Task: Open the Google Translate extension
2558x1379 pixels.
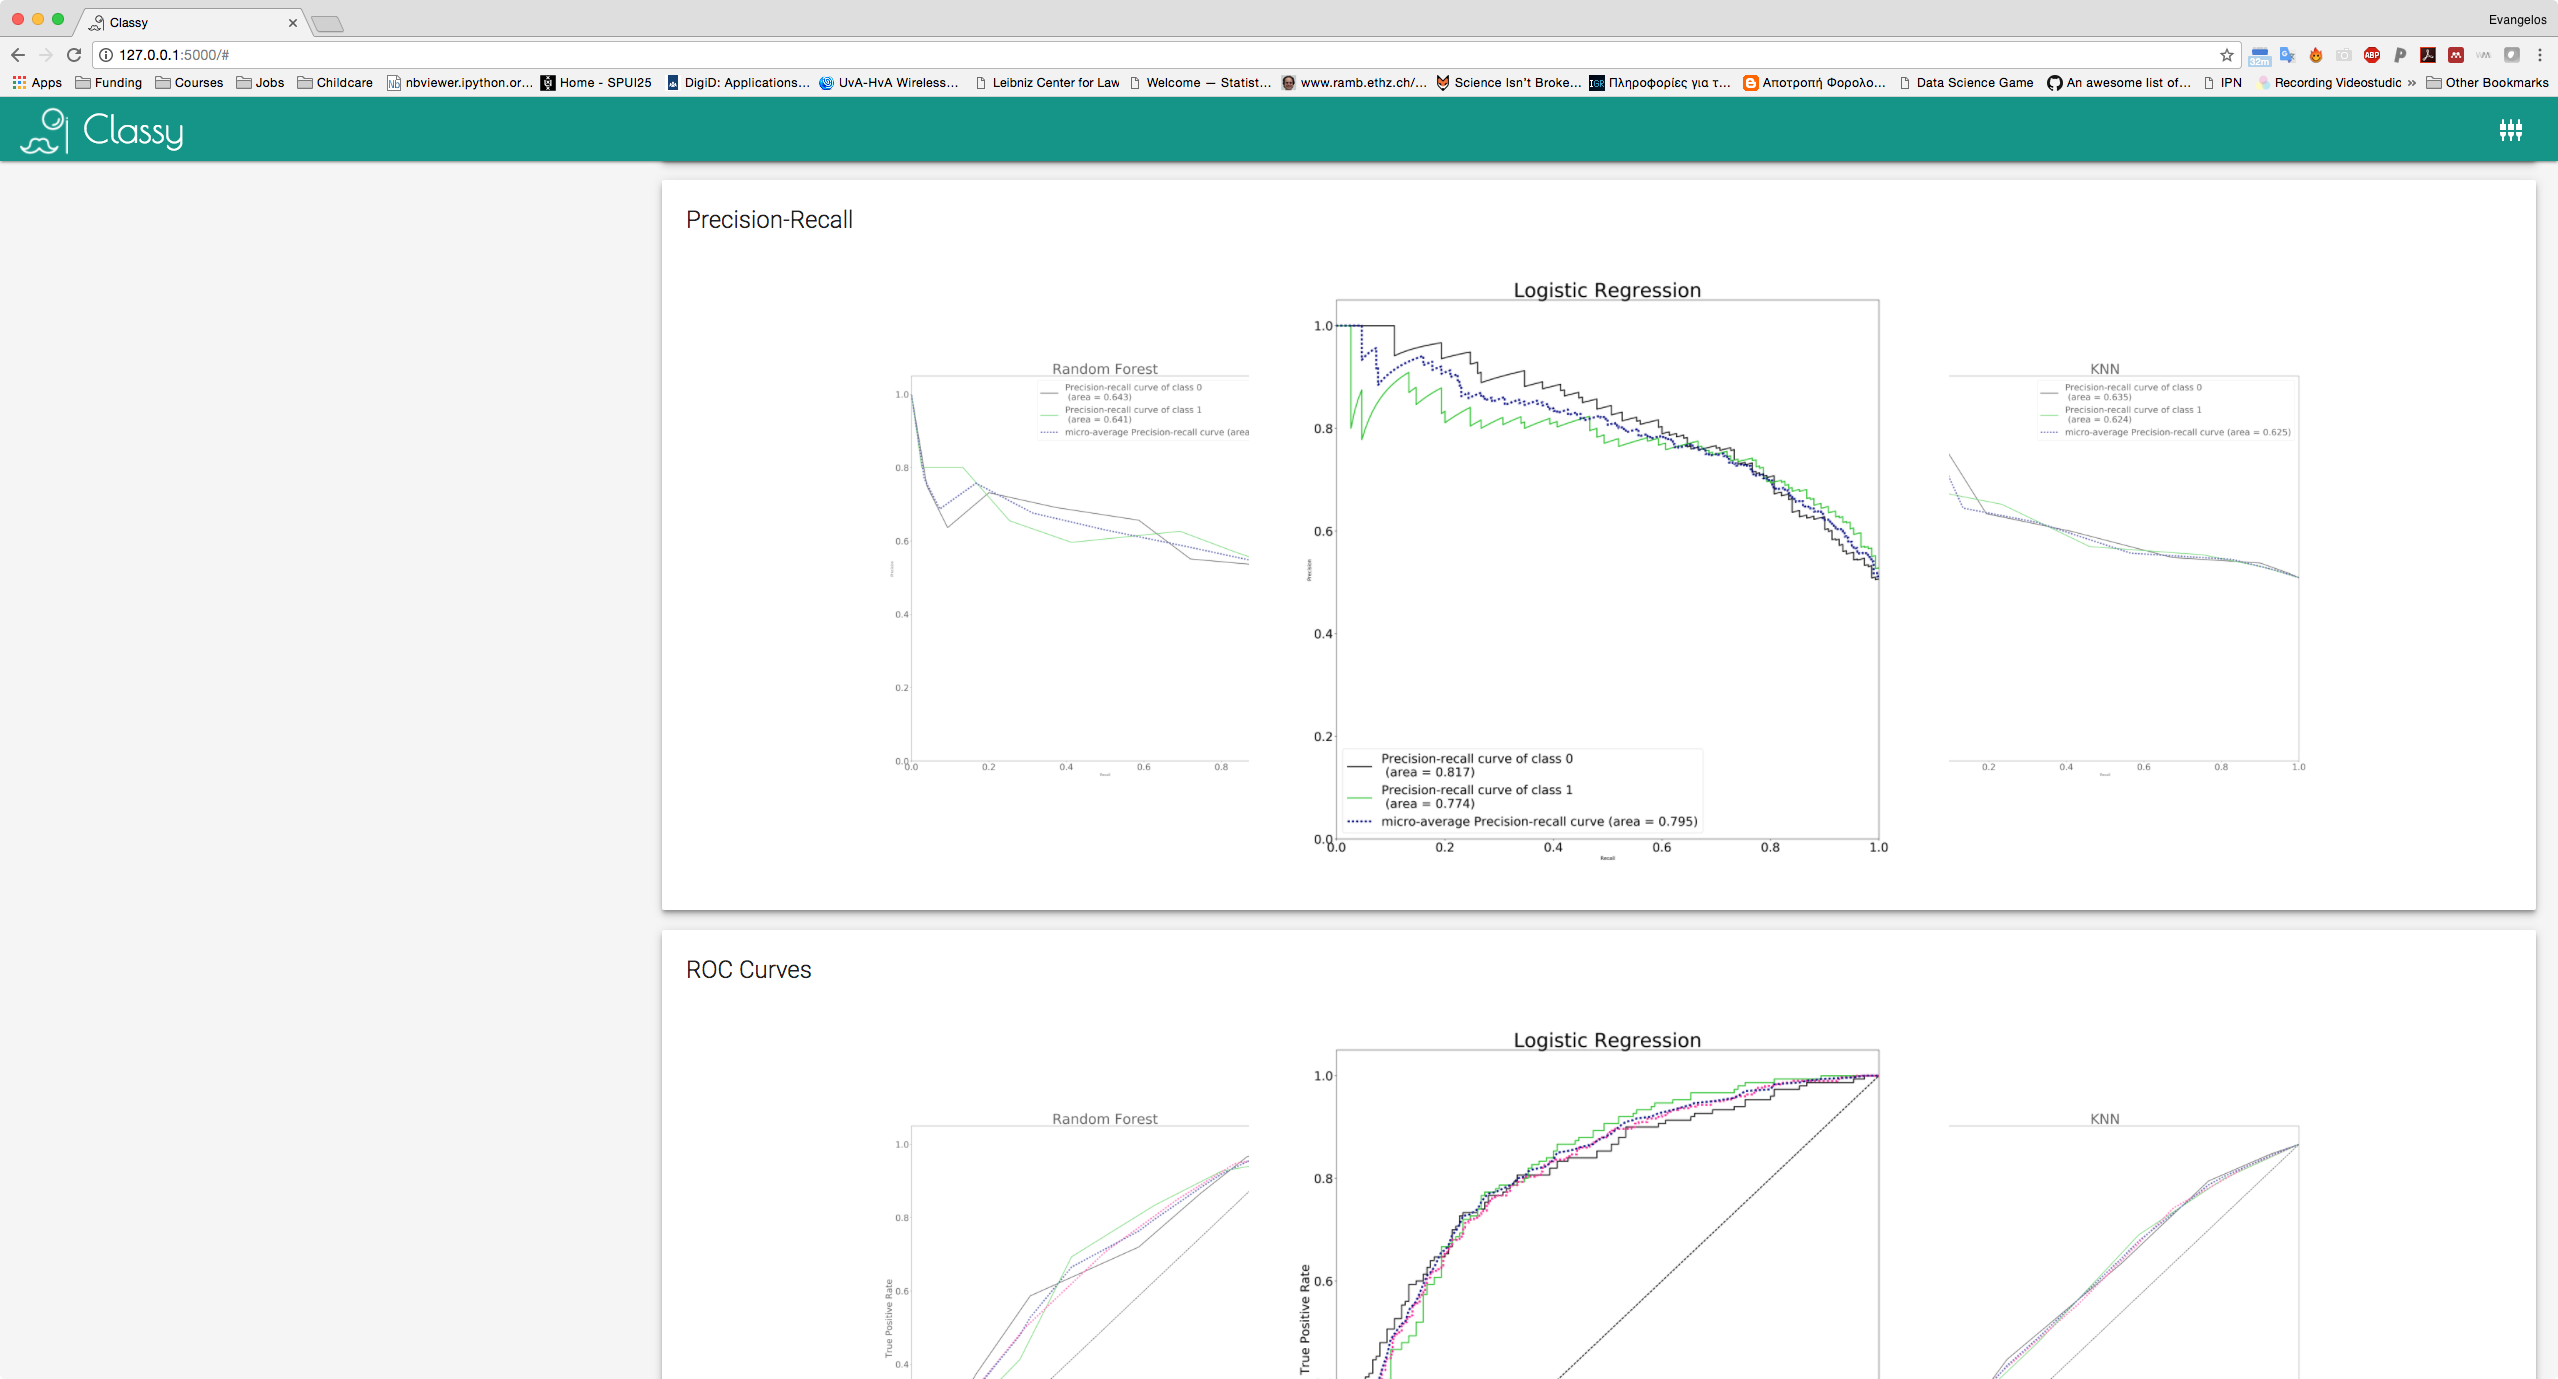Action: pyautogui.click(x=2287, y=55)
